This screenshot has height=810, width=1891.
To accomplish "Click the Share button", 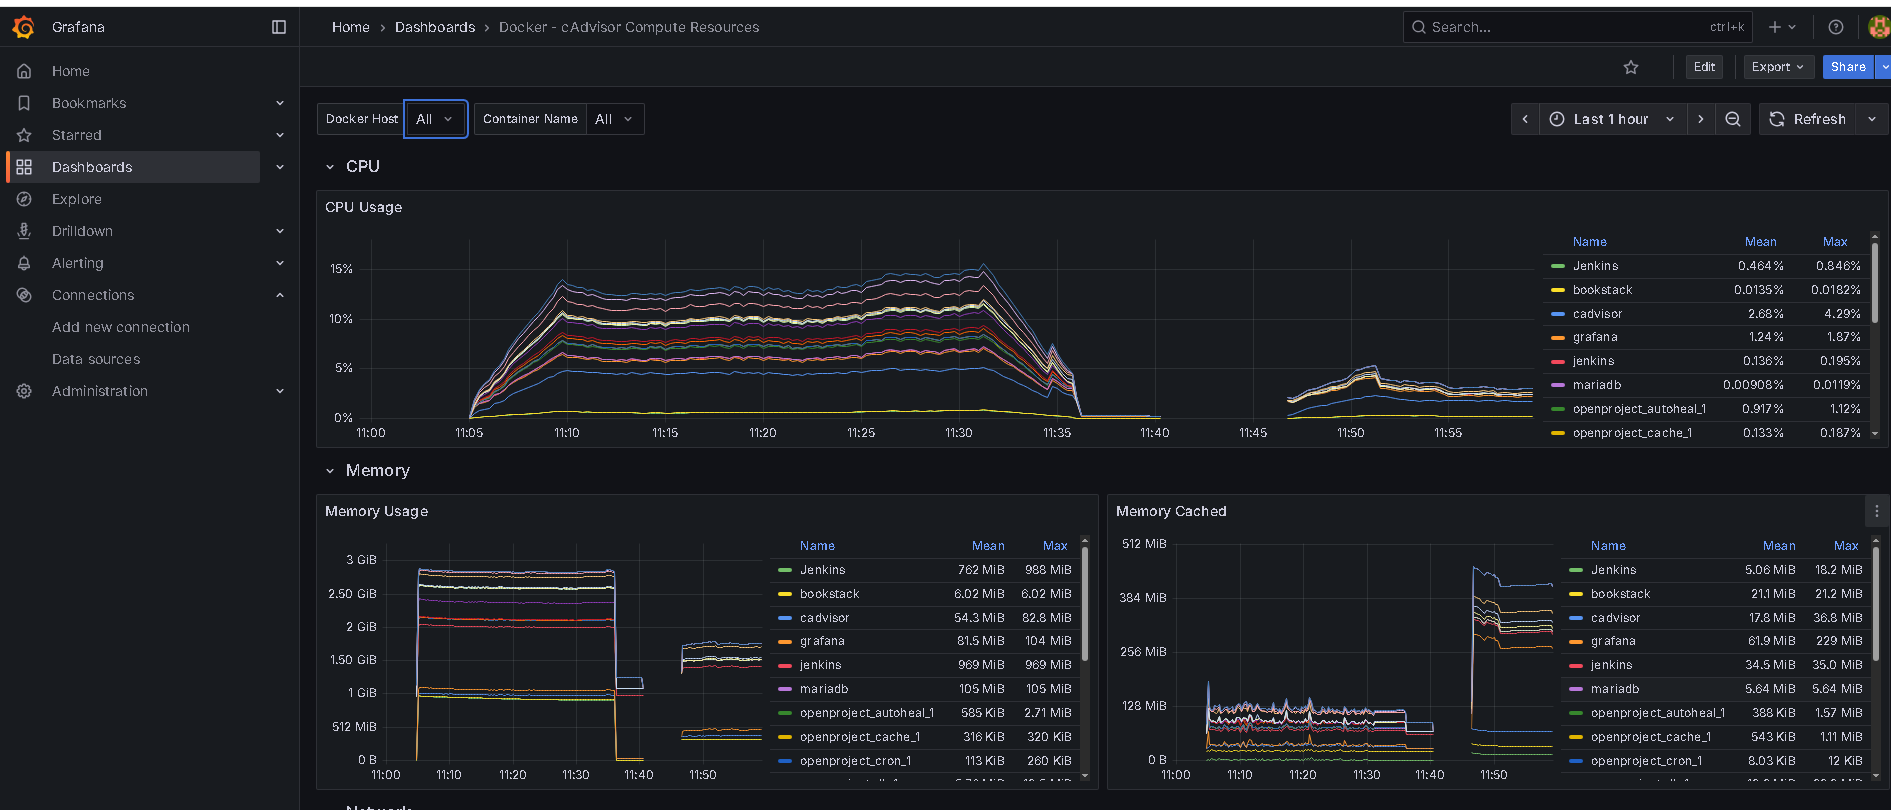I will click(x=1848, y=67).
